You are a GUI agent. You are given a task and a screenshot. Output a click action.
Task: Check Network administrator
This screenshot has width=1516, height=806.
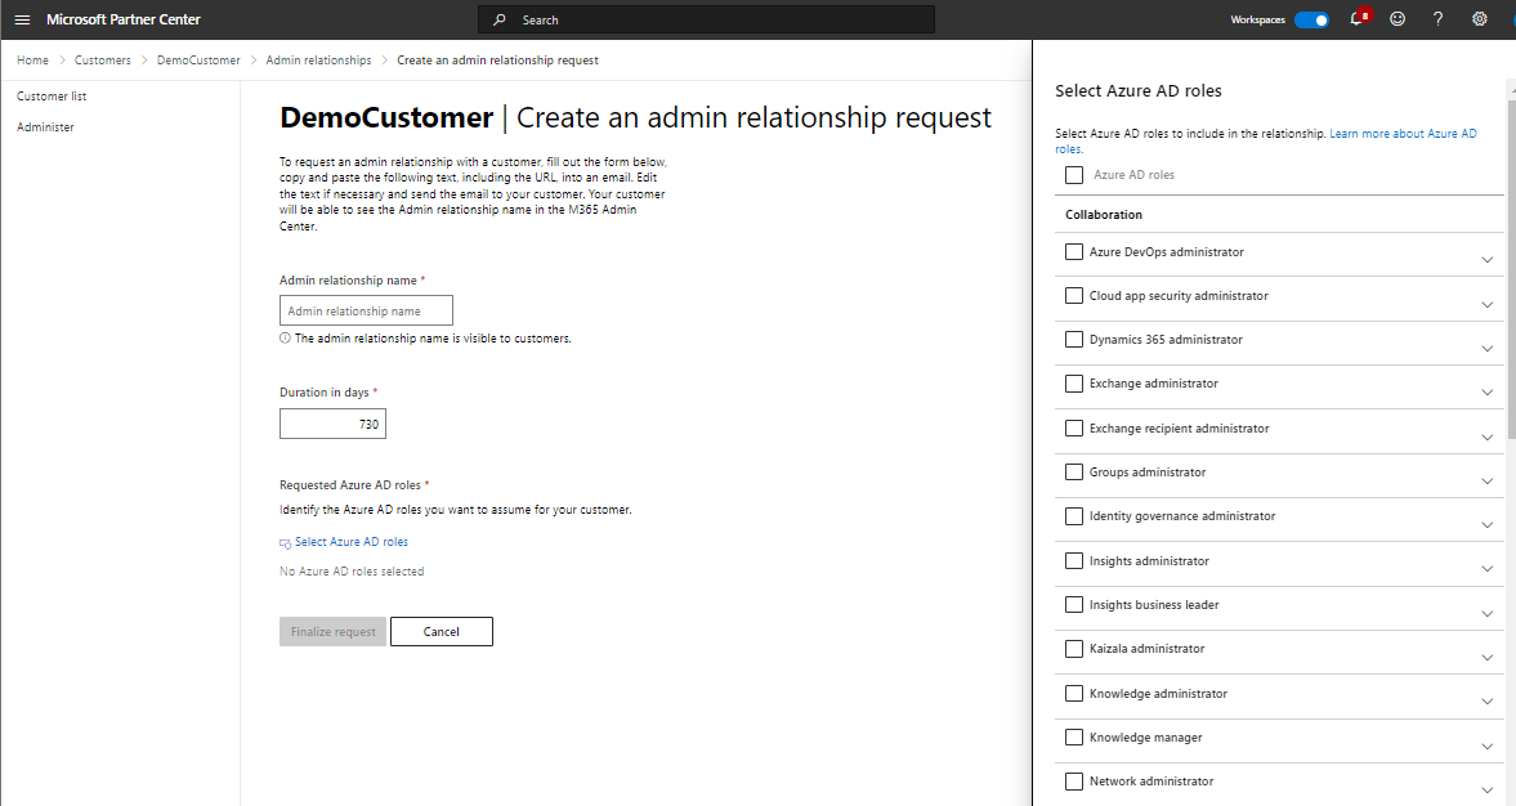[1074, 781]
